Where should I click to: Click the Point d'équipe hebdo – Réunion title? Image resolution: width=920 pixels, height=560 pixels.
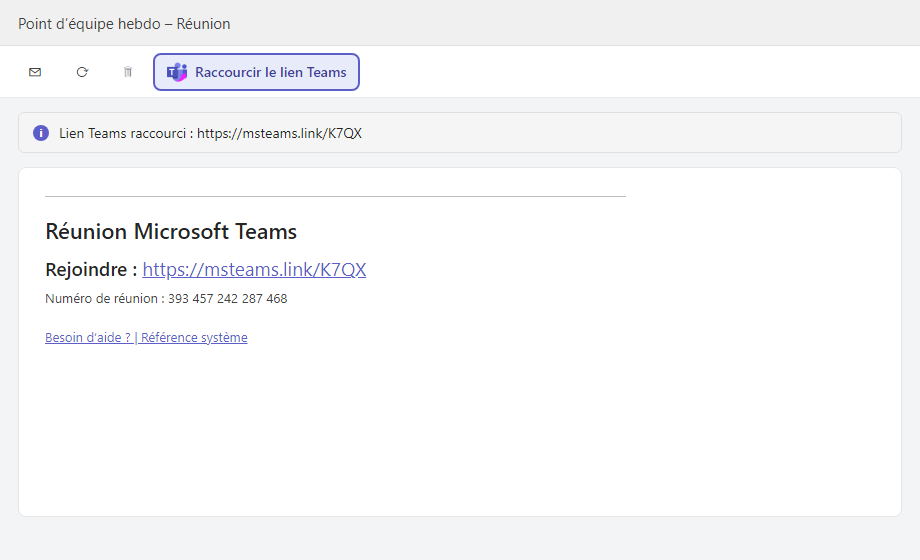124,24
